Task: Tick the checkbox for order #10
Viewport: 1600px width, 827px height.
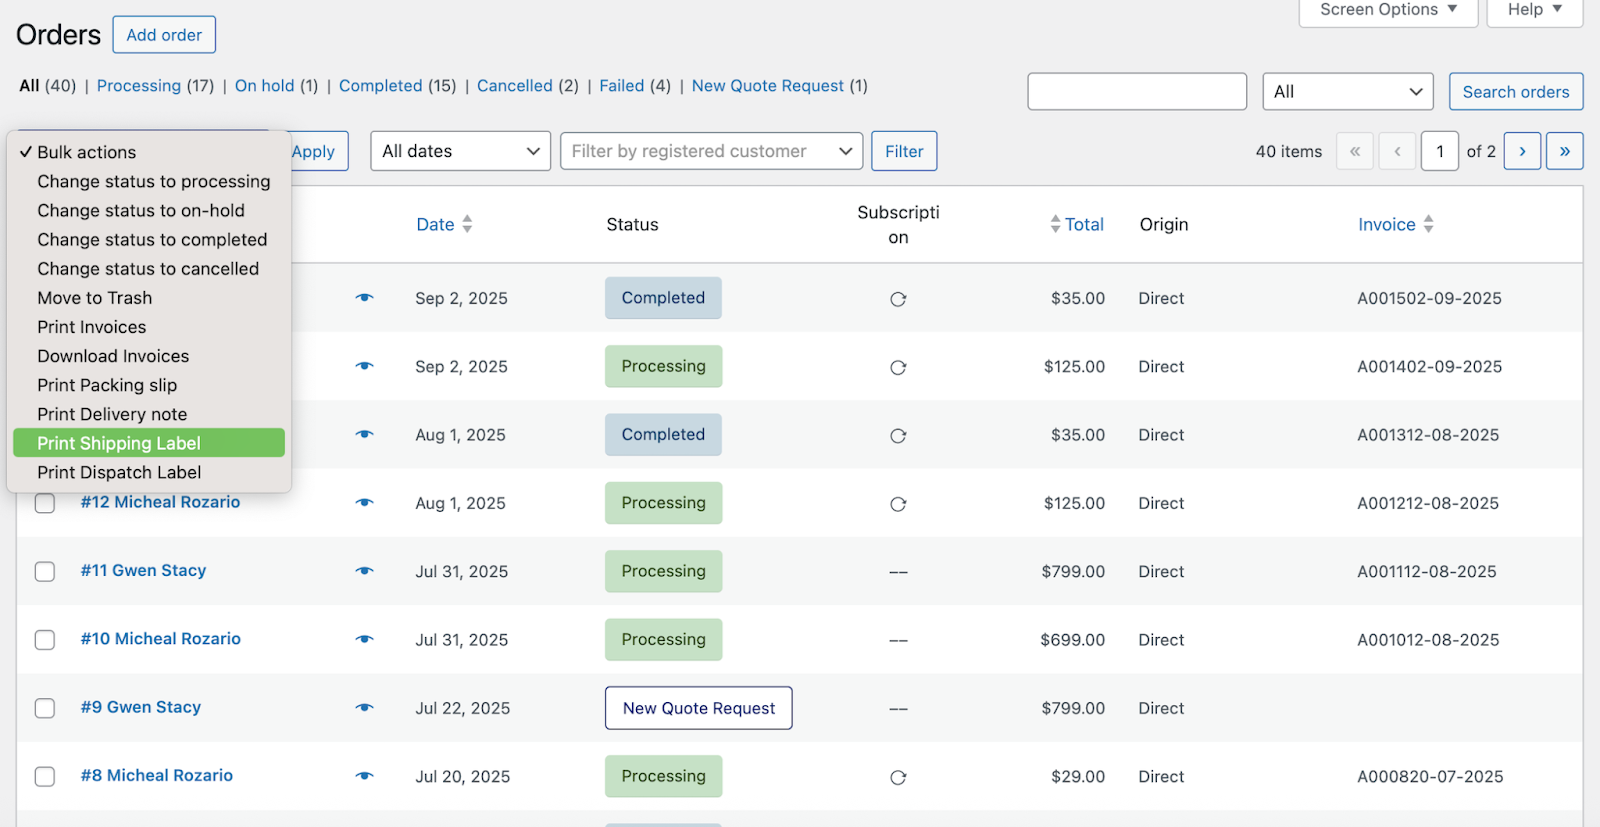Action: pyautogui.click(x=45, y=640)
